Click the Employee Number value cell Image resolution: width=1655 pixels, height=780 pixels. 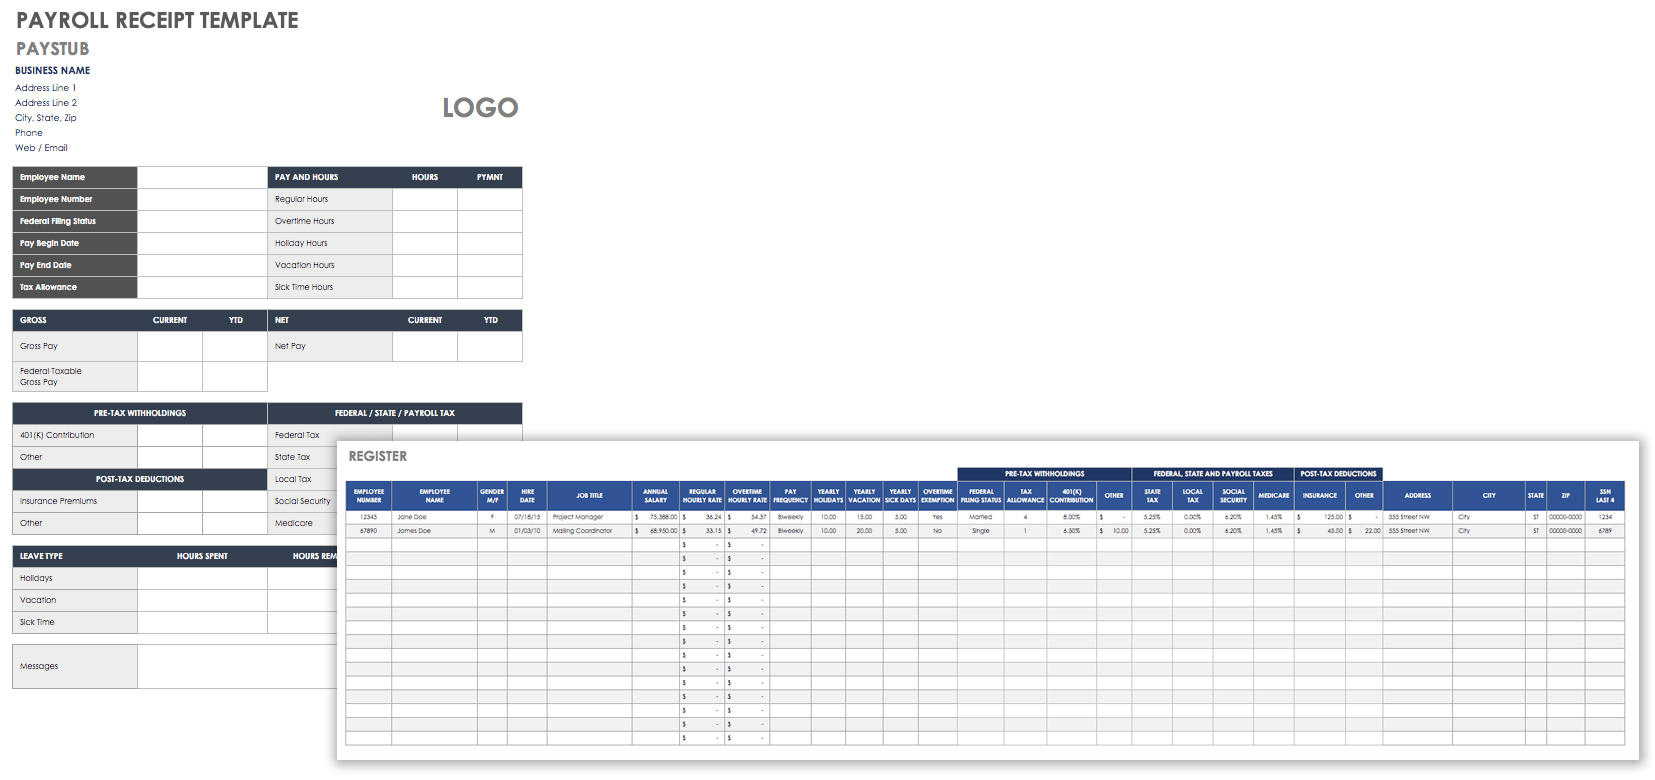(202, 199)
